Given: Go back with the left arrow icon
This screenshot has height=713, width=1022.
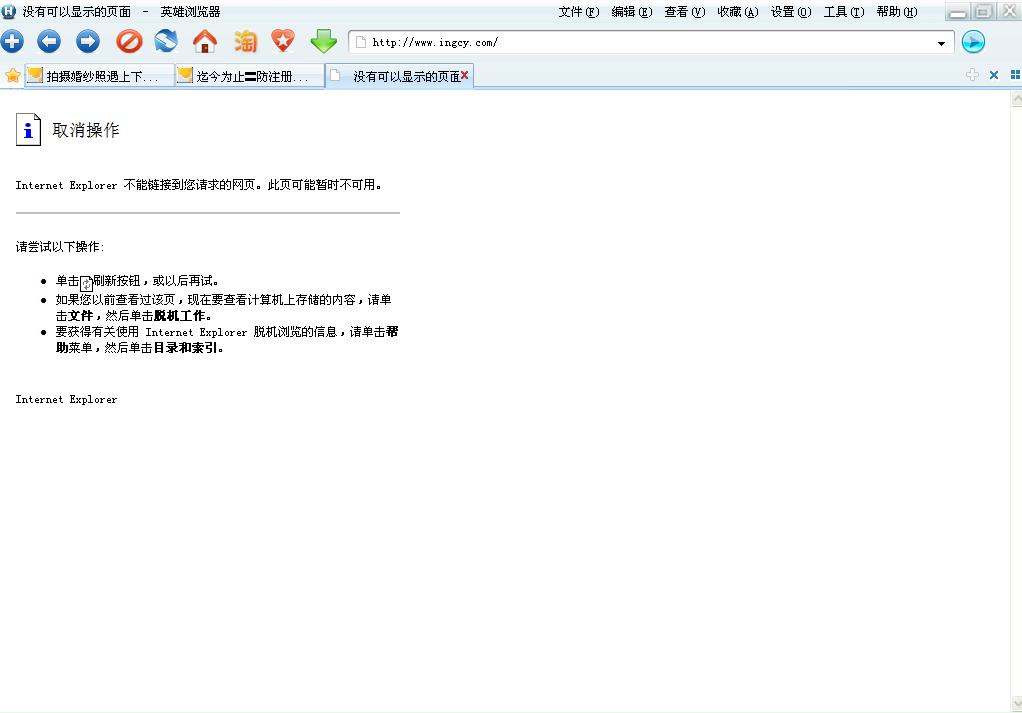Looking at the screenshot, I should tap(49, 42).
